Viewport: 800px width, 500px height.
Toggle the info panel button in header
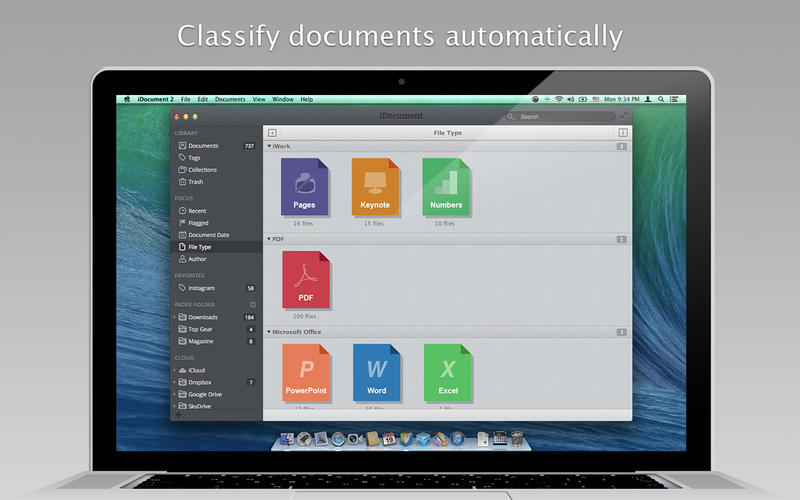point(623,133)
